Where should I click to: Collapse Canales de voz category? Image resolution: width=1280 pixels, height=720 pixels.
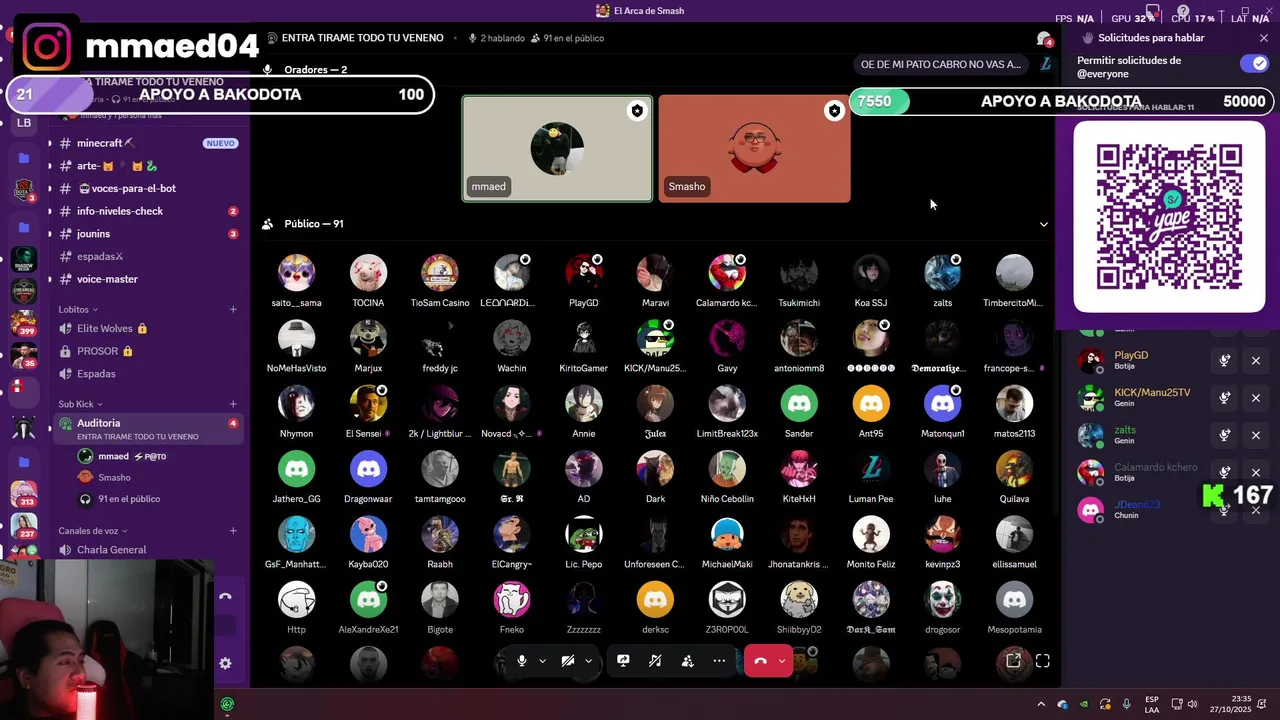click(x=93, y=531)
